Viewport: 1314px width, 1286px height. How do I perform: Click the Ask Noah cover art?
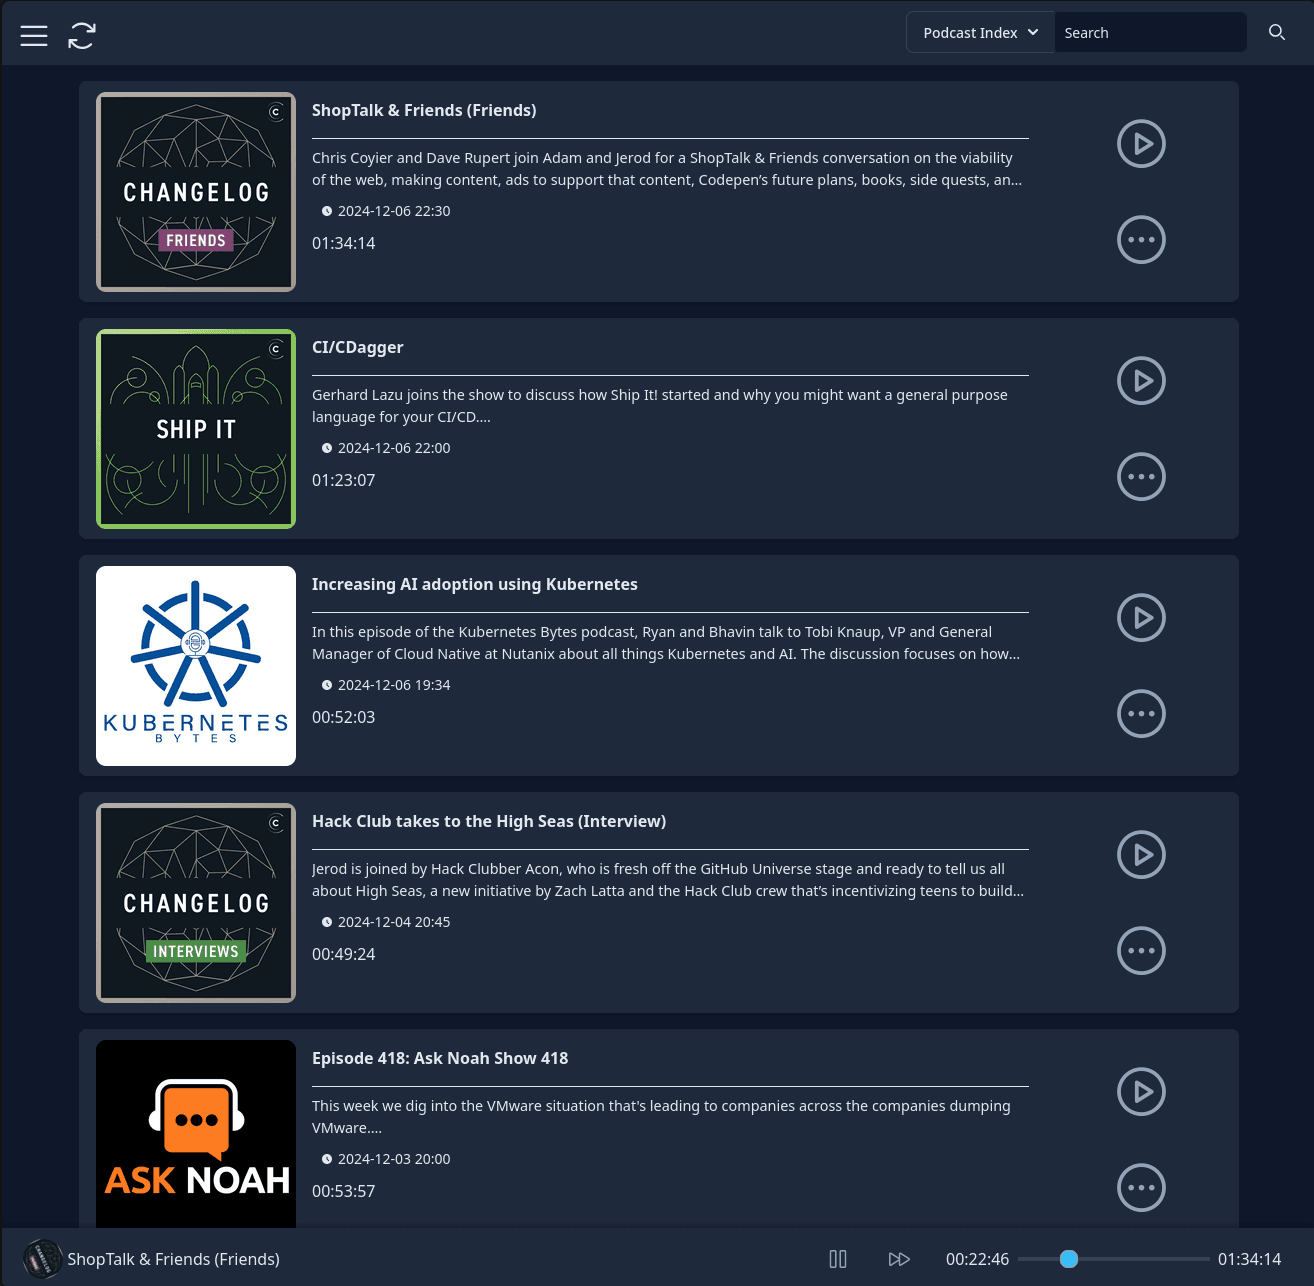coord(196,1134)
